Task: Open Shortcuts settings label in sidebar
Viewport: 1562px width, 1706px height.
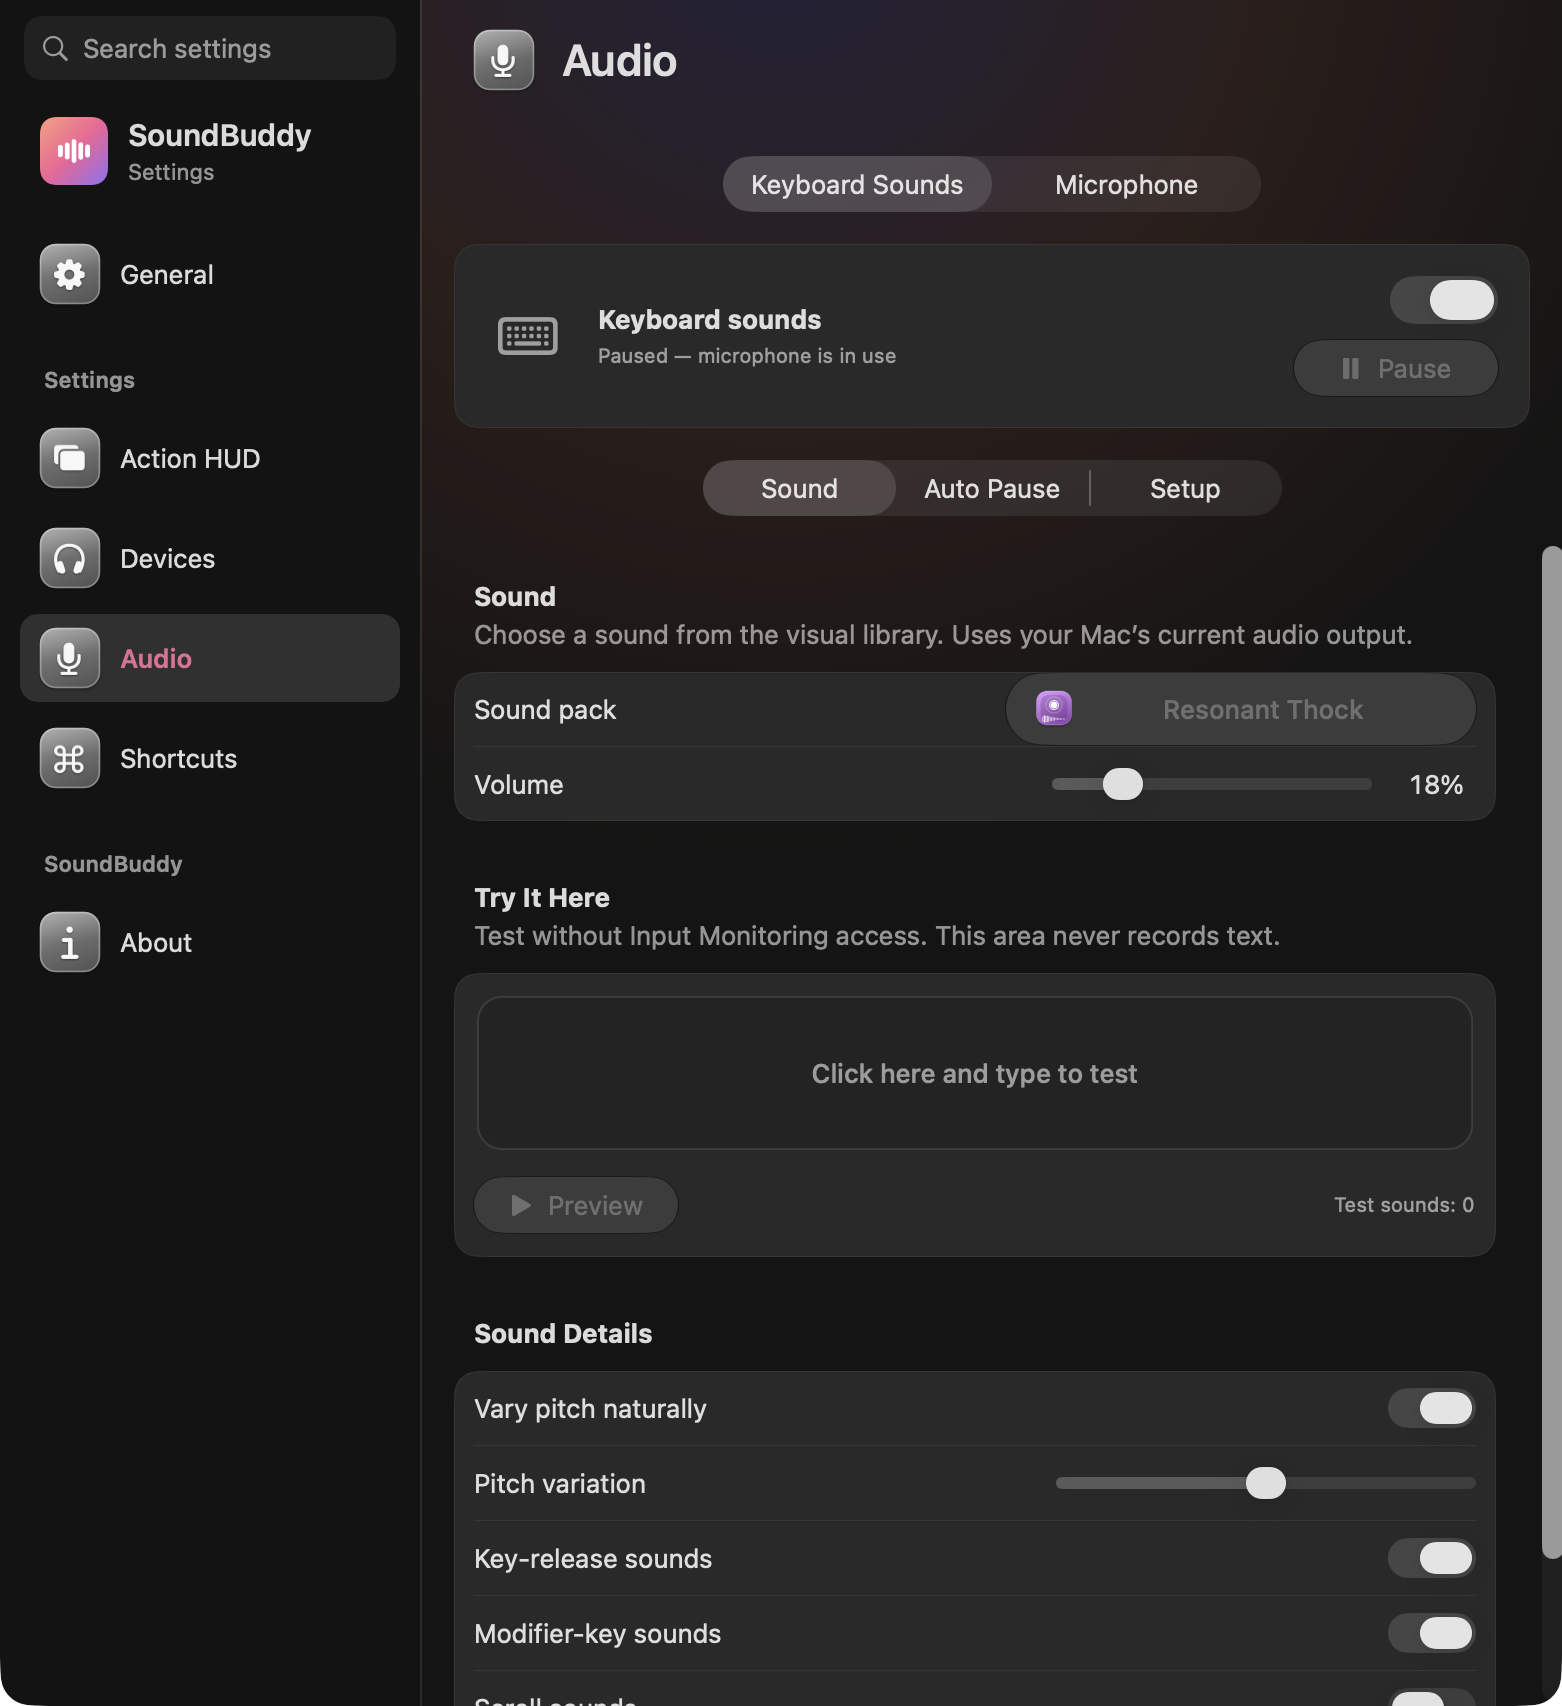Action: coord(179,758)
